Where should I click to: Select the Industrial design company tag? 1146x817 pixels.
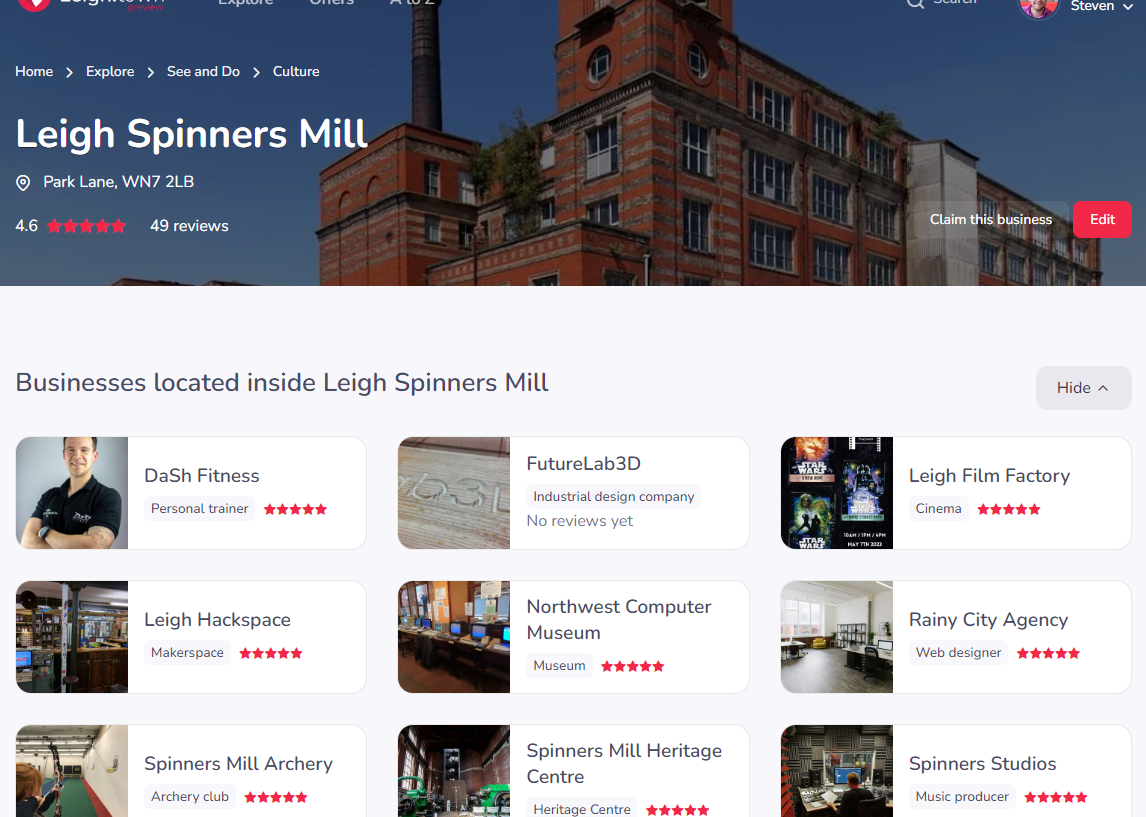click(614, 496)
